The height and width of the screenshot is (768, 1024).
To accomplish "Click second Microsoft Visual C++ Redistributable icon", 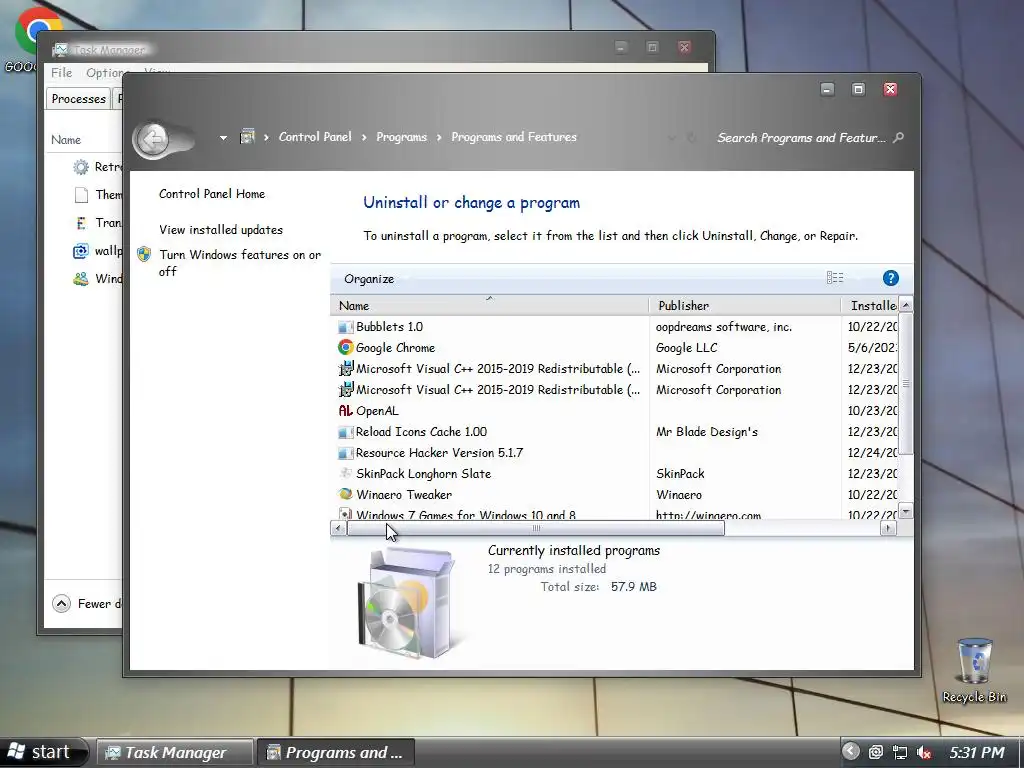I will (345, 389).
